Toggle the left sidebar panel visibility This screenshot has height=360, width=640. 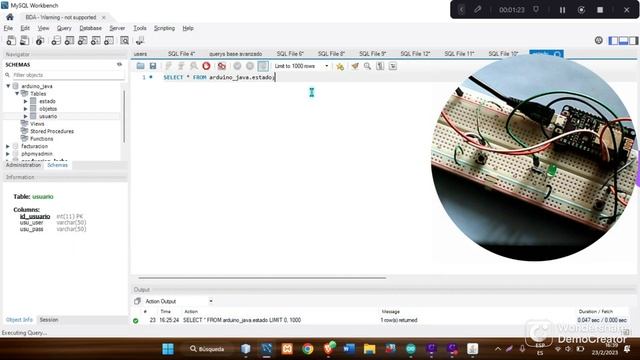613,40
